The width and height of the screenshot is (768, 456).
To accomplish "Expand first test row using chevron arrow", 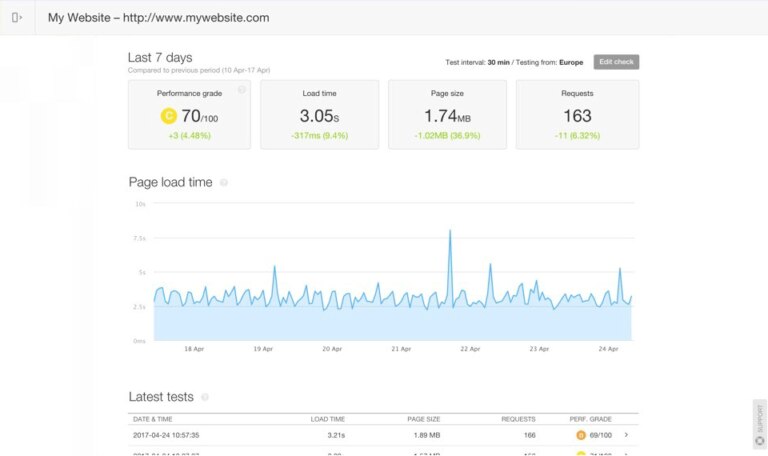I will click(x=626, y=435).
